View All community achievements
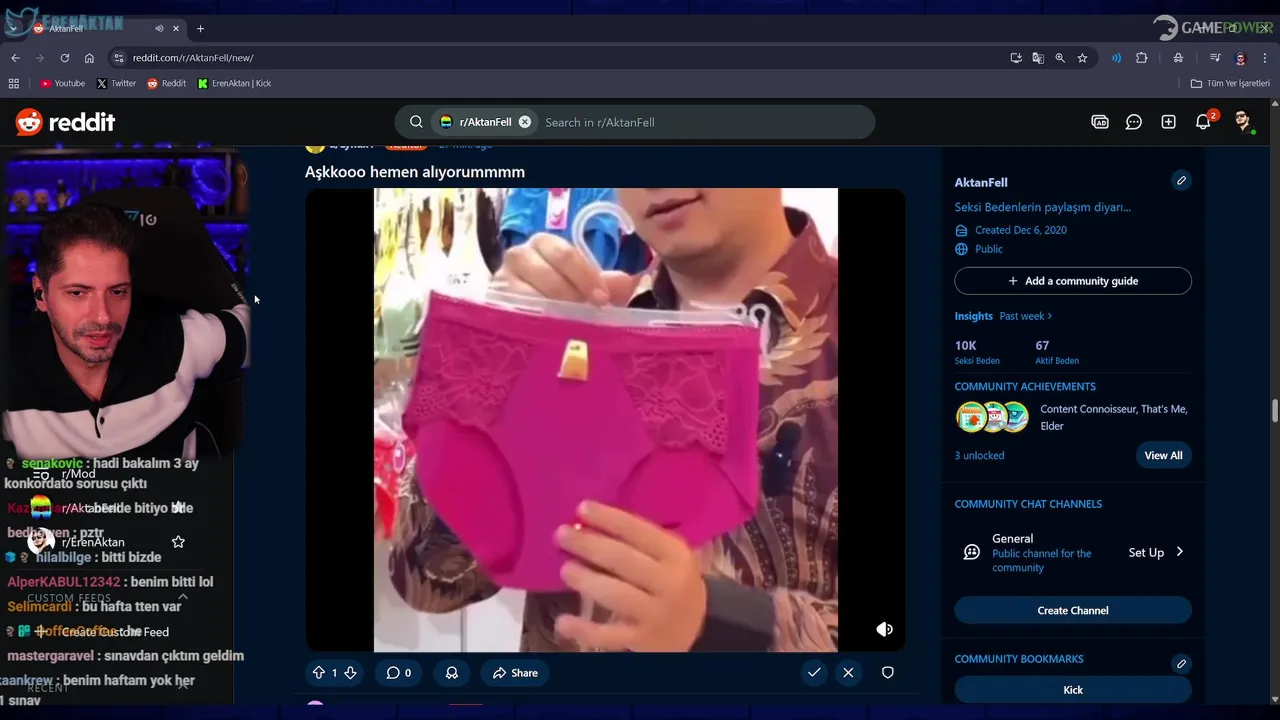This screenshot has width=1280, height=720. (1163, 455)
